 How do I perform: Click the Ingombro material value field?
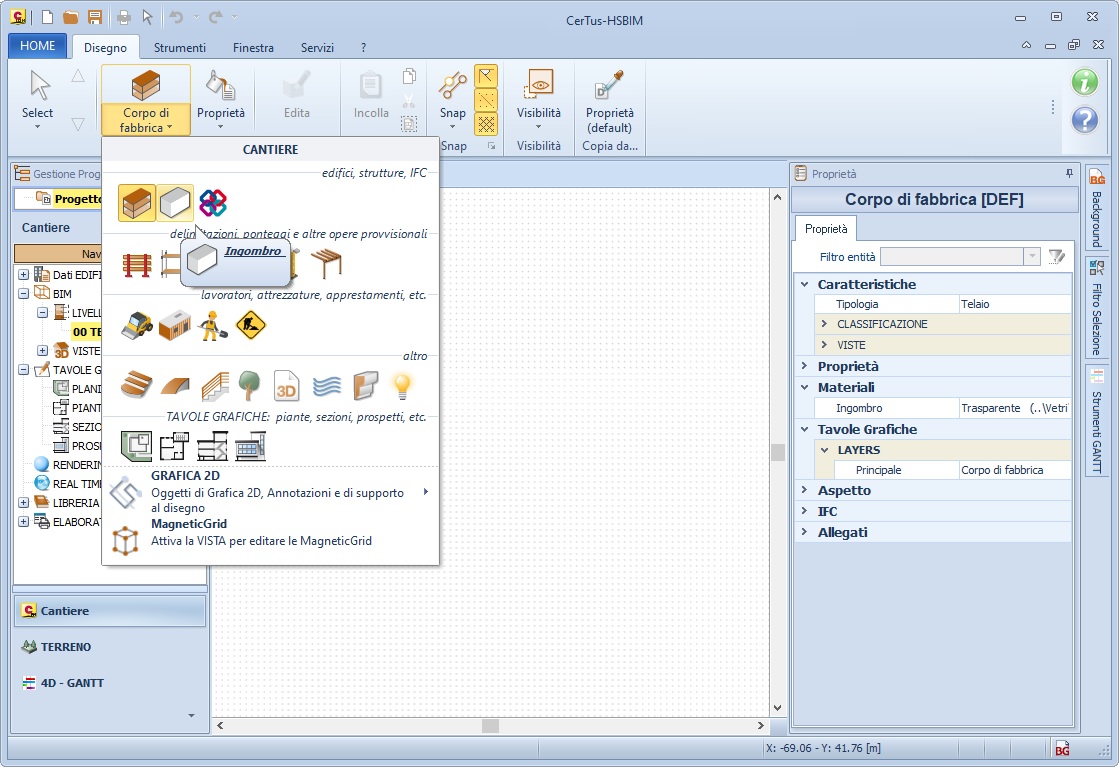coord(1014,408)
